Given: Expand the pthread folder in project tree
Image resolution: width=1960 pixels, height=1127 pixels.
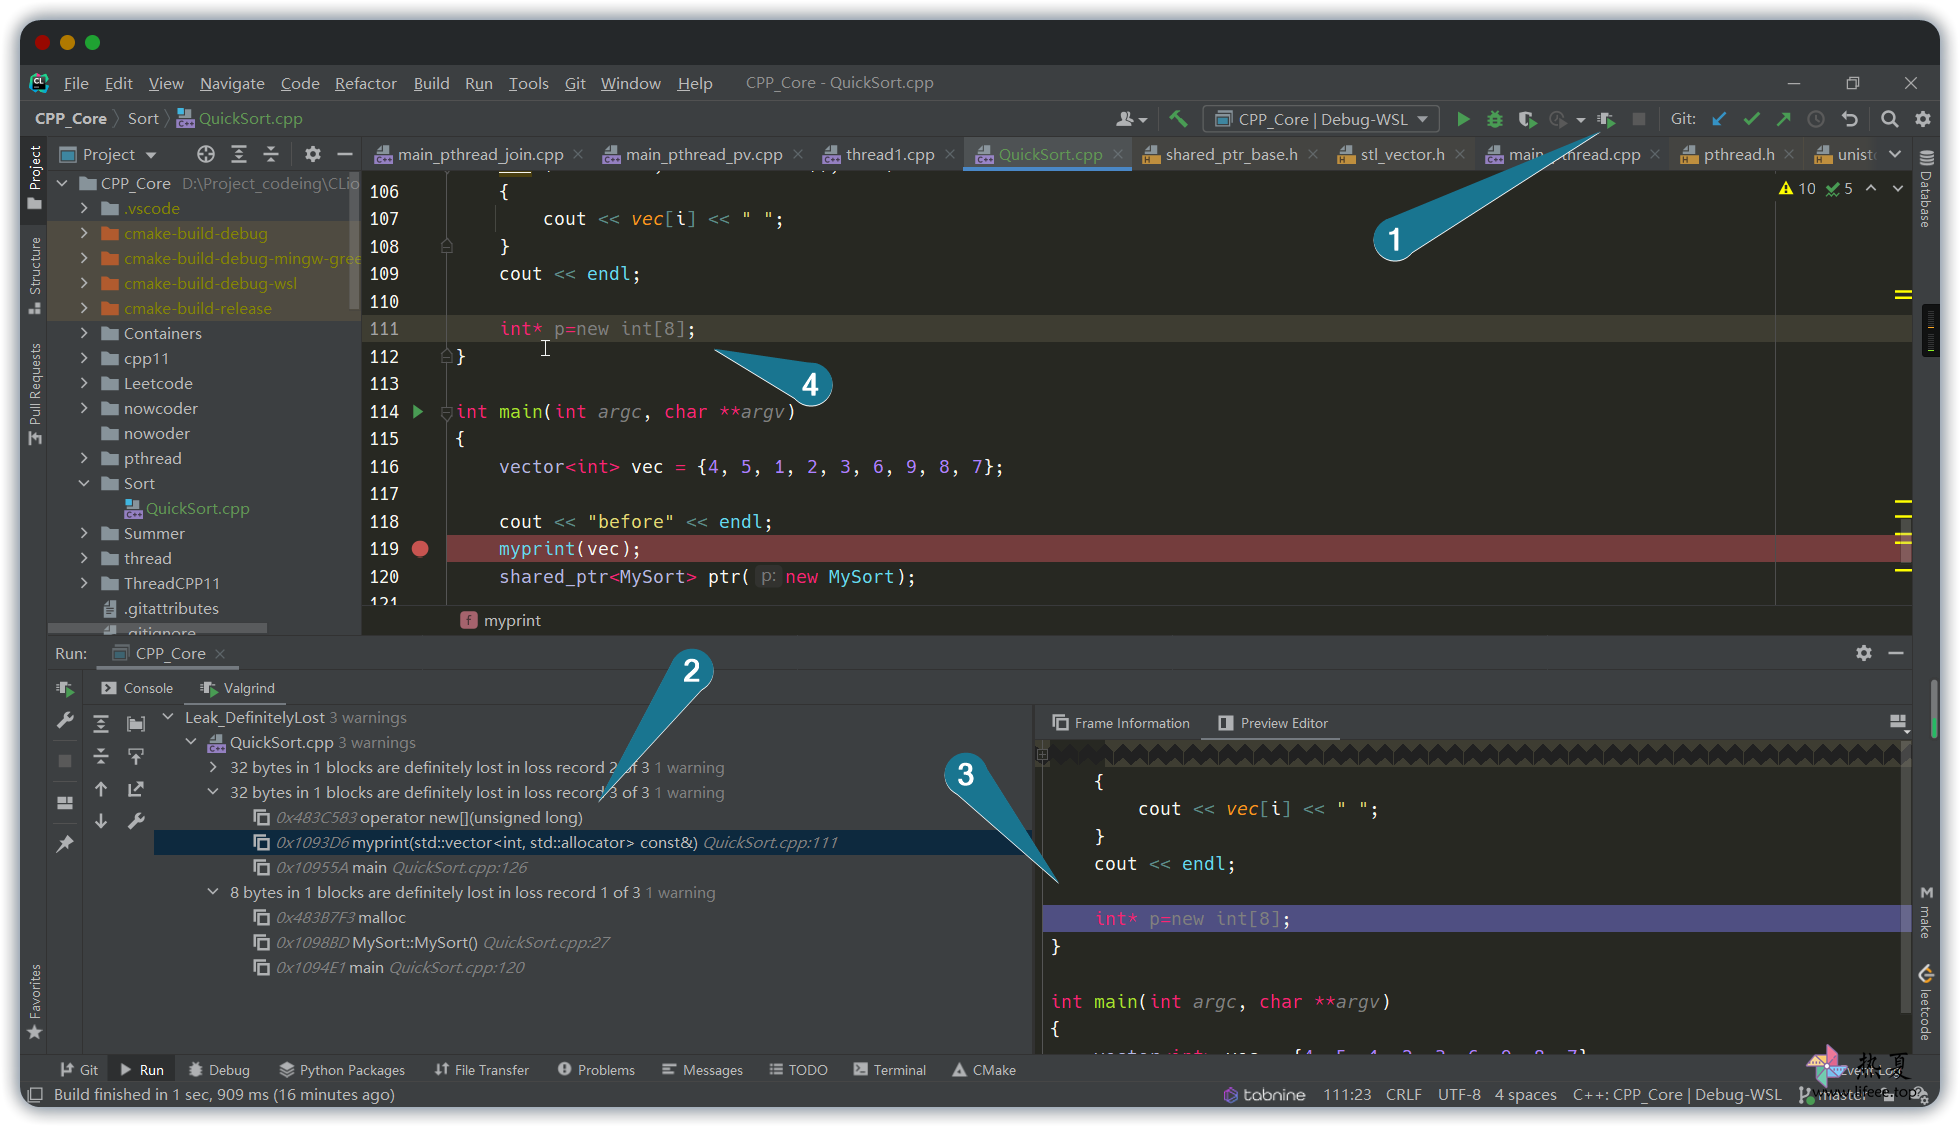Looking at the screenshot, I should (84, 458).
